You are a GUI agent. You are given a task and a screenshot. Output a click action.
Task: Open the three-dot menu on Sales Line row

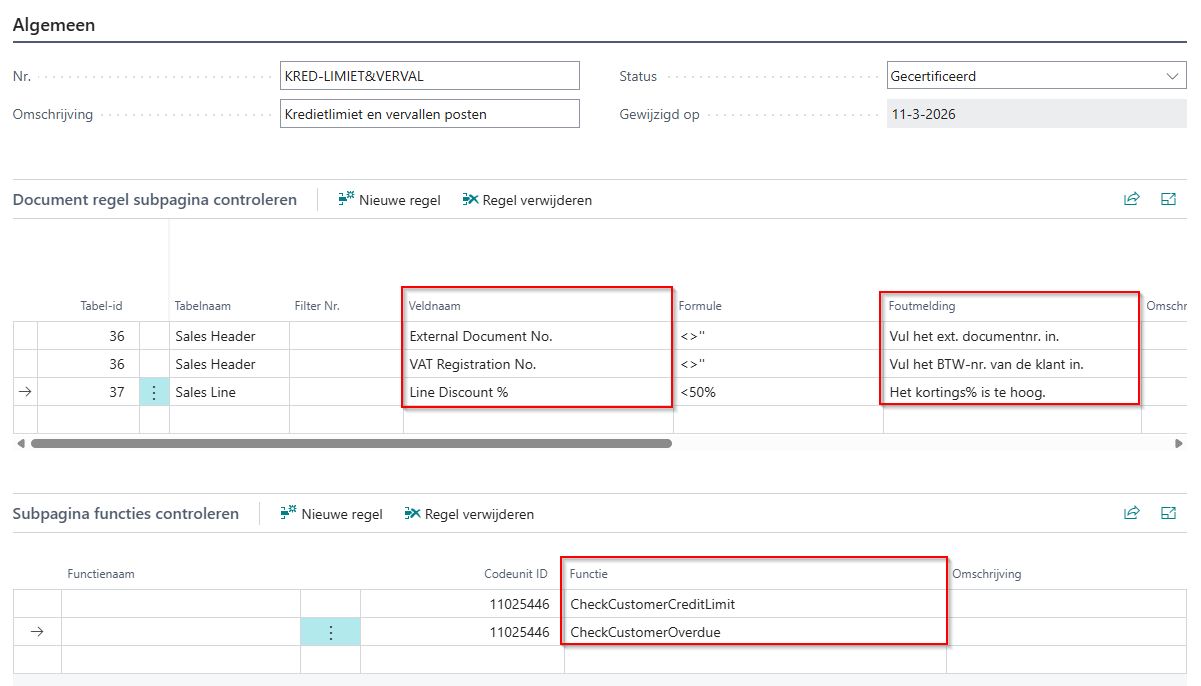tap(154, 392)
